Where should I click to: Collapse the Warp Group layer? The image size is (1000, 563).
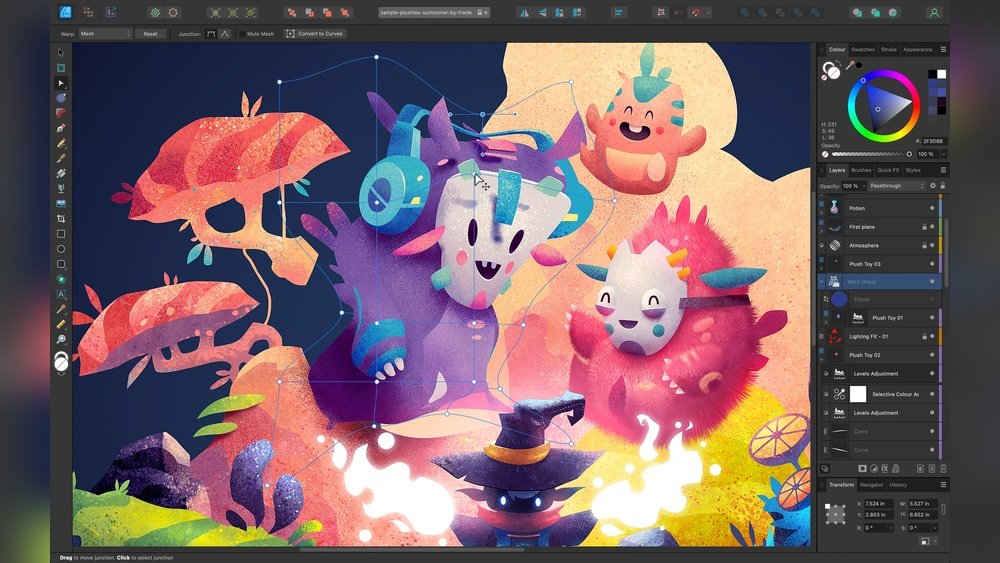pos(821,281)
